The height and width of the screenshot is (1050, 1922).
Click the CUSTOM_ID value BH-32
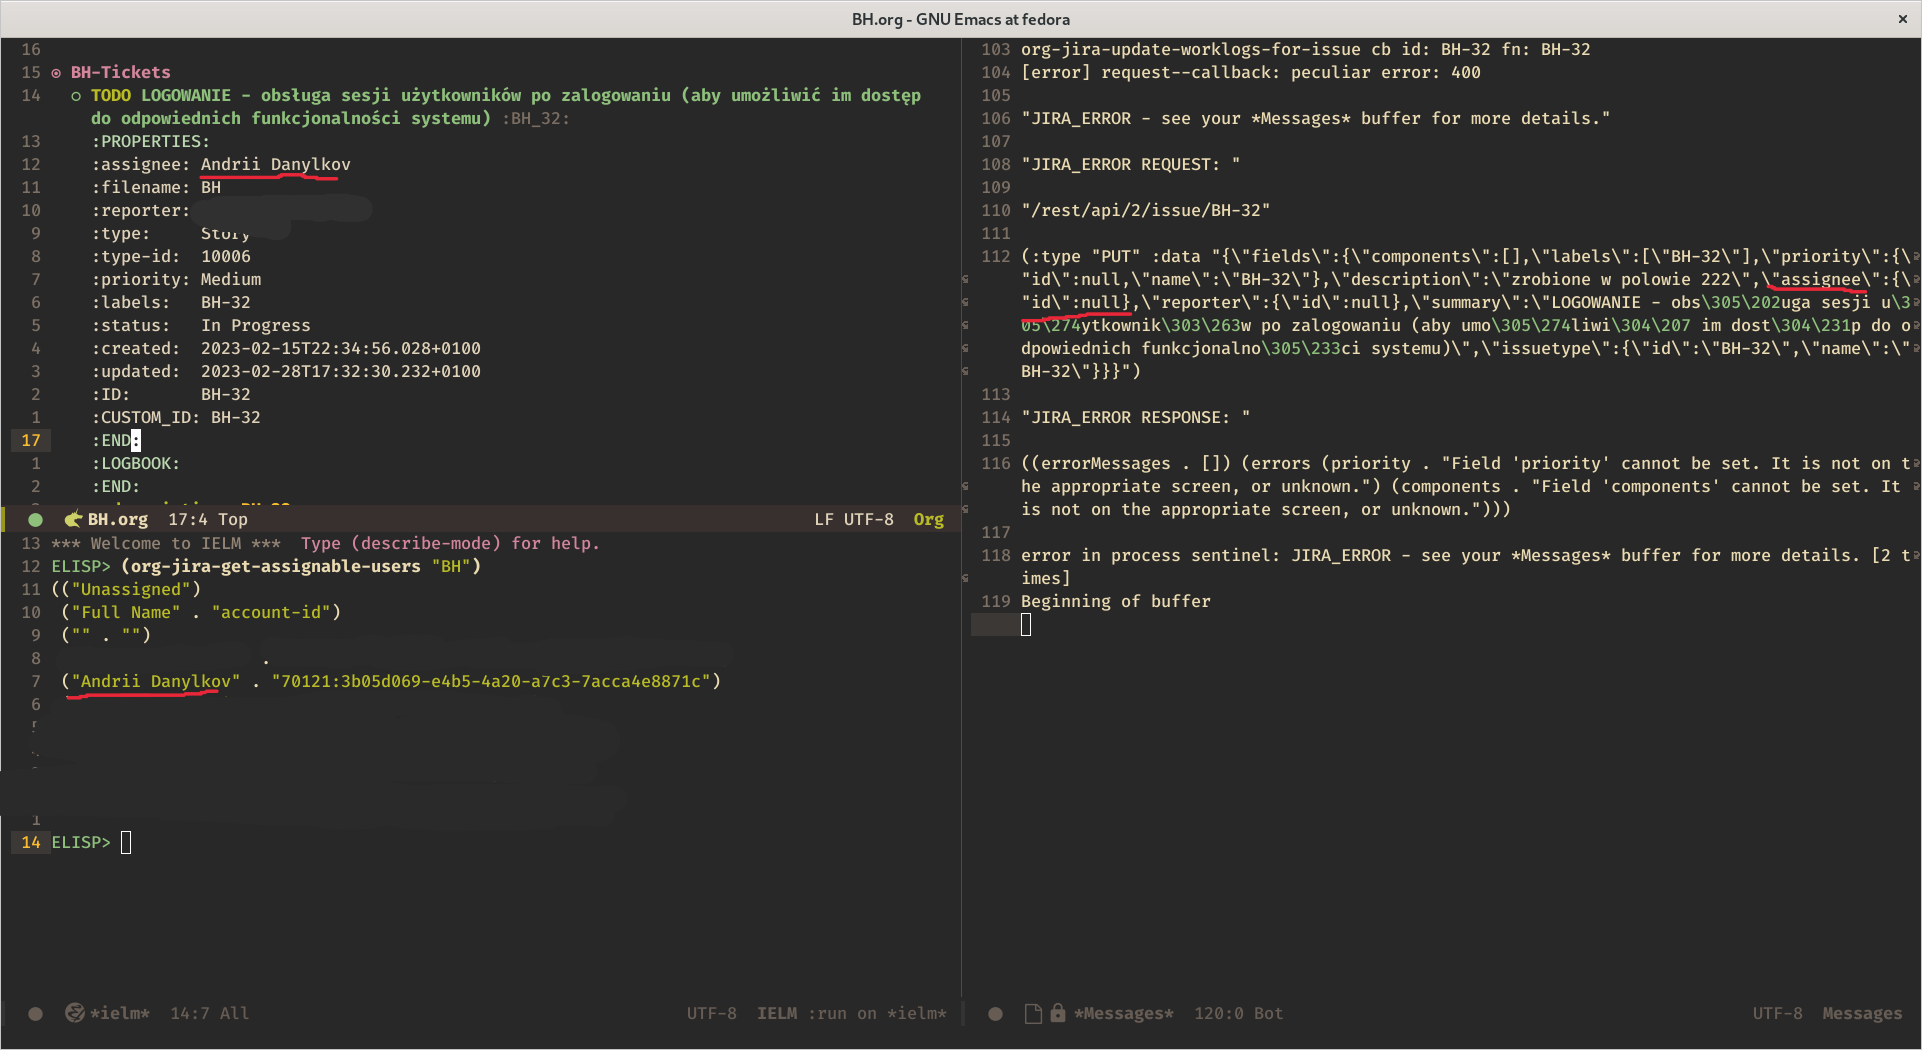point(236,417)
